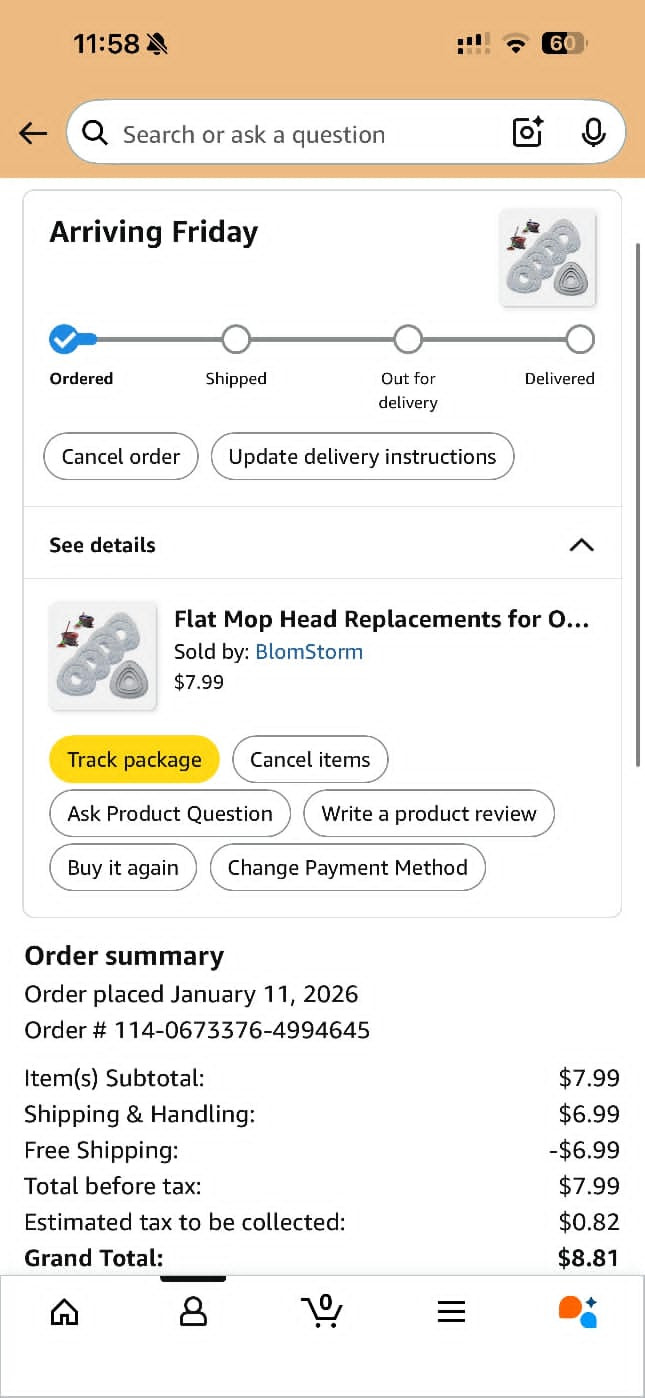The image size is (645, 1398).
Task: Click the Cancel order button
Action: [x=121, y=457]
